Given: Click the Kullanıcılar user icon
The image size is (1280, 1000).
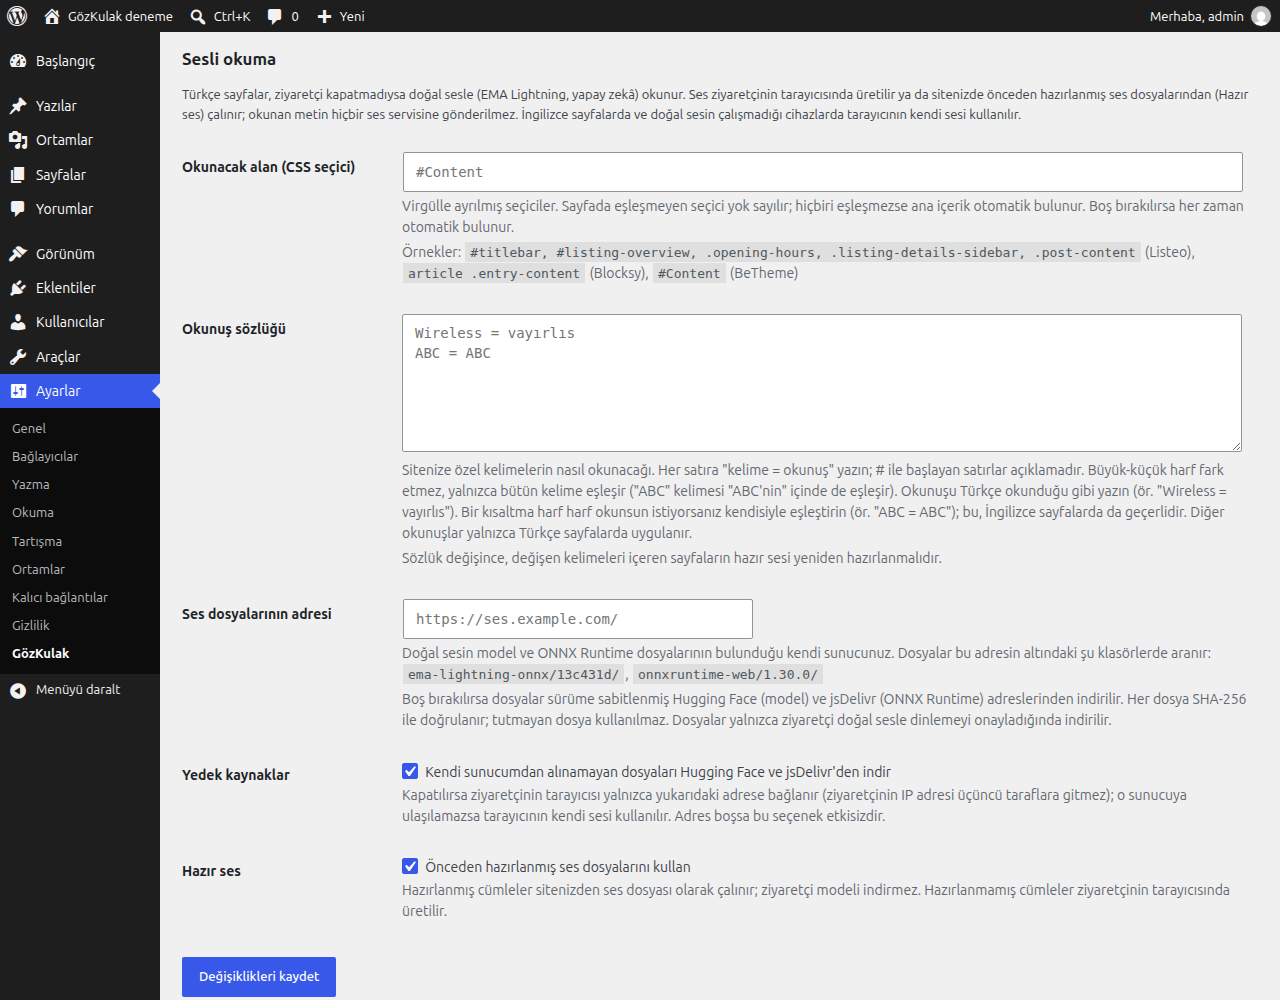Looking at the screenshot, I should coord(18,322).
